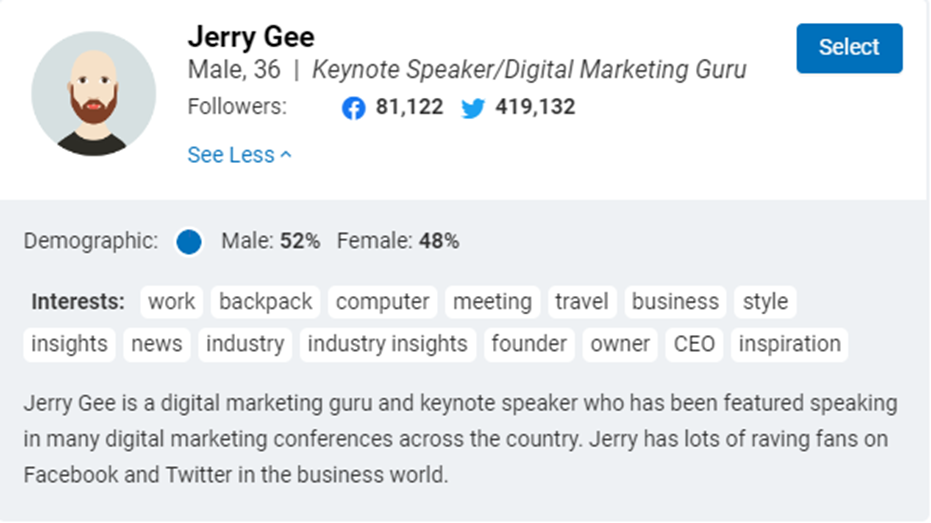Click the blue demographic pie chart
Image resolution: width=931 pixels, height=523 pixels.
point(189,242)
